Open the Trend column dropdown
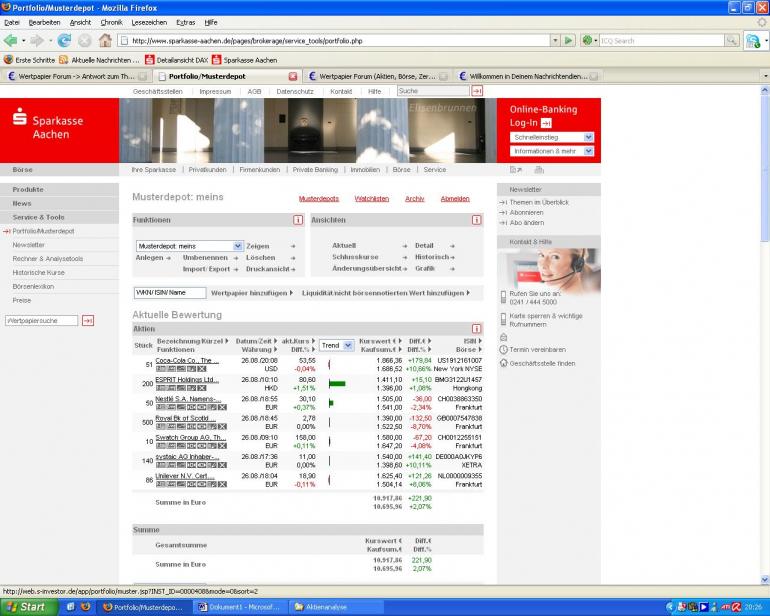The width and height of the screenshot is (770, 616). pyautogui.click(x=336, y=345)
